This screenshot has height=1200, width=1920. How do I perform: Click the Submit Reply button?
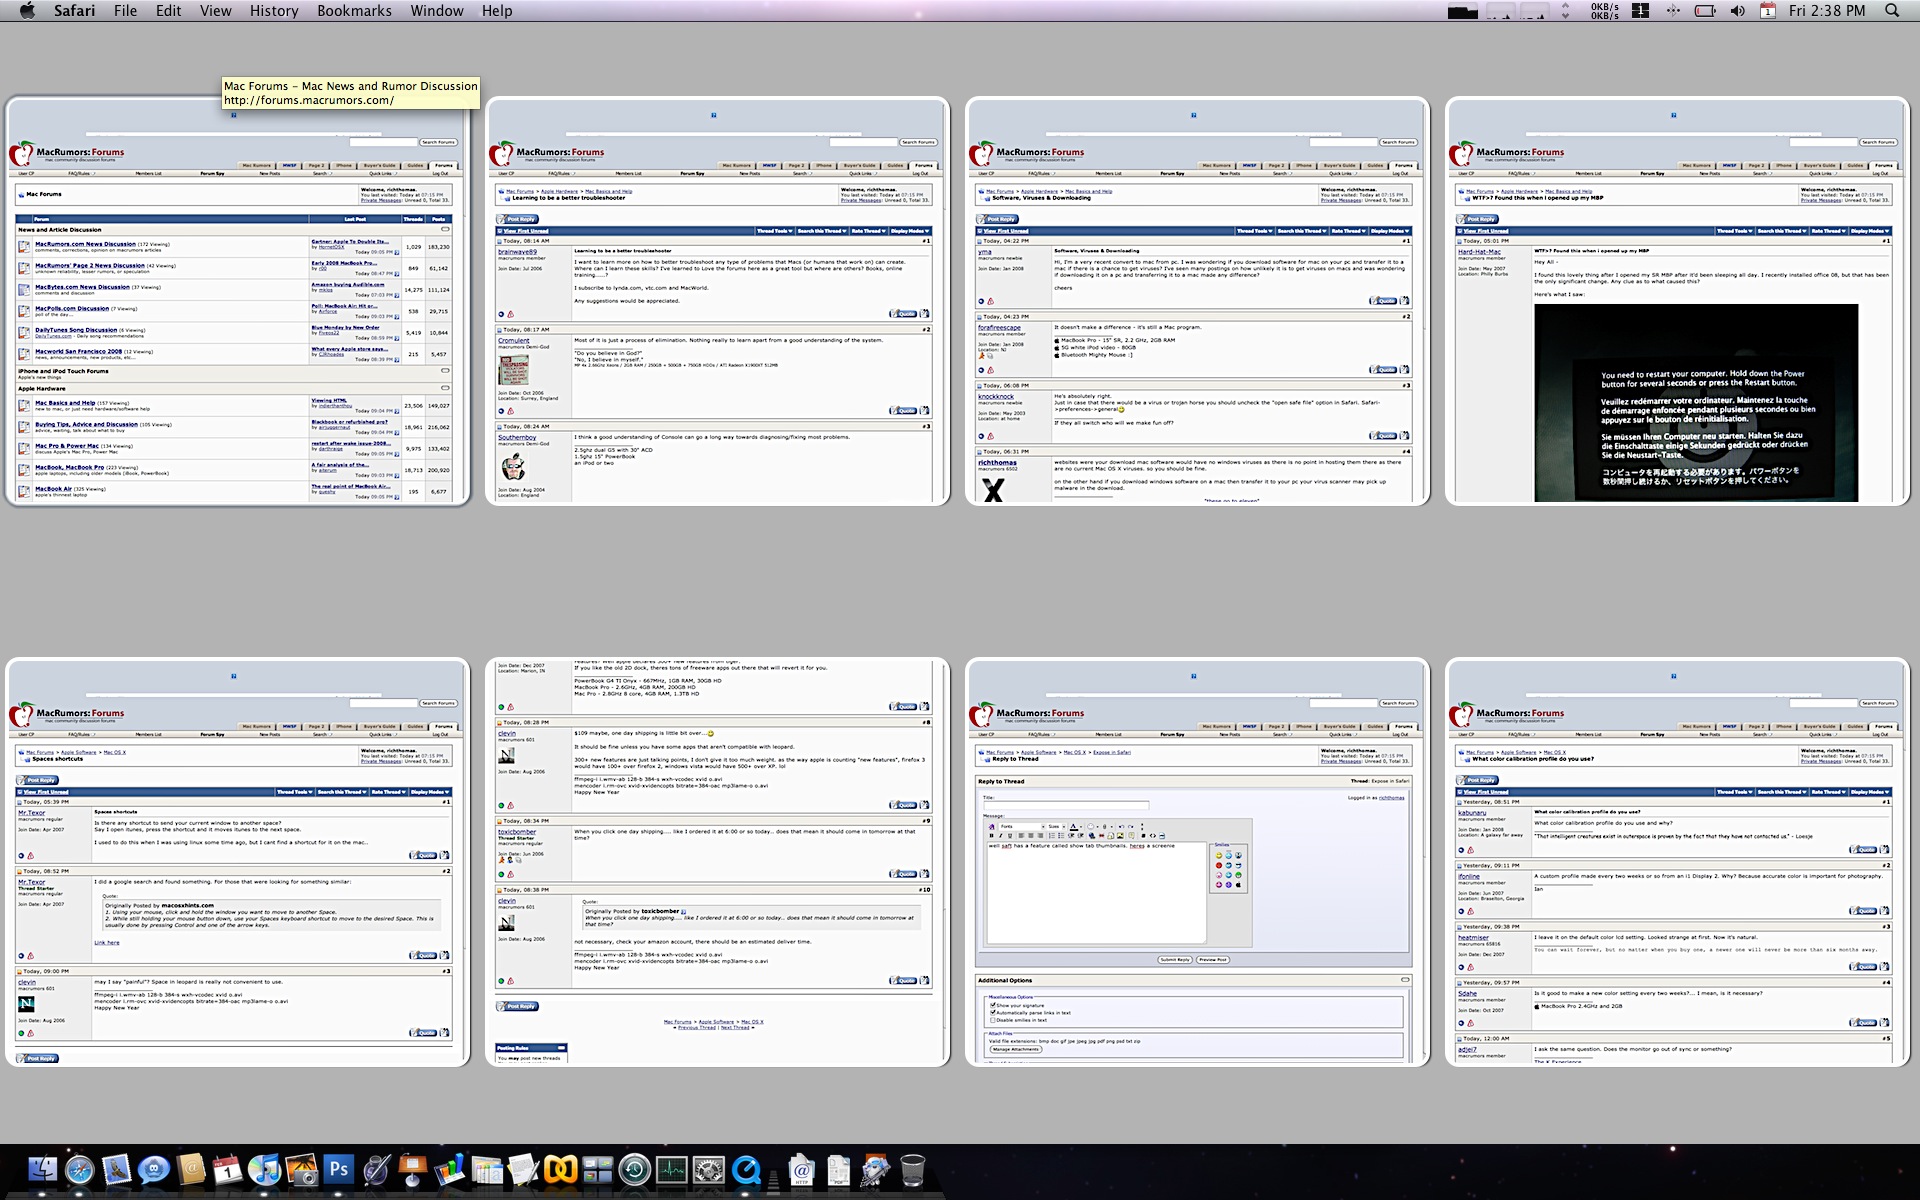(1175, 959)
